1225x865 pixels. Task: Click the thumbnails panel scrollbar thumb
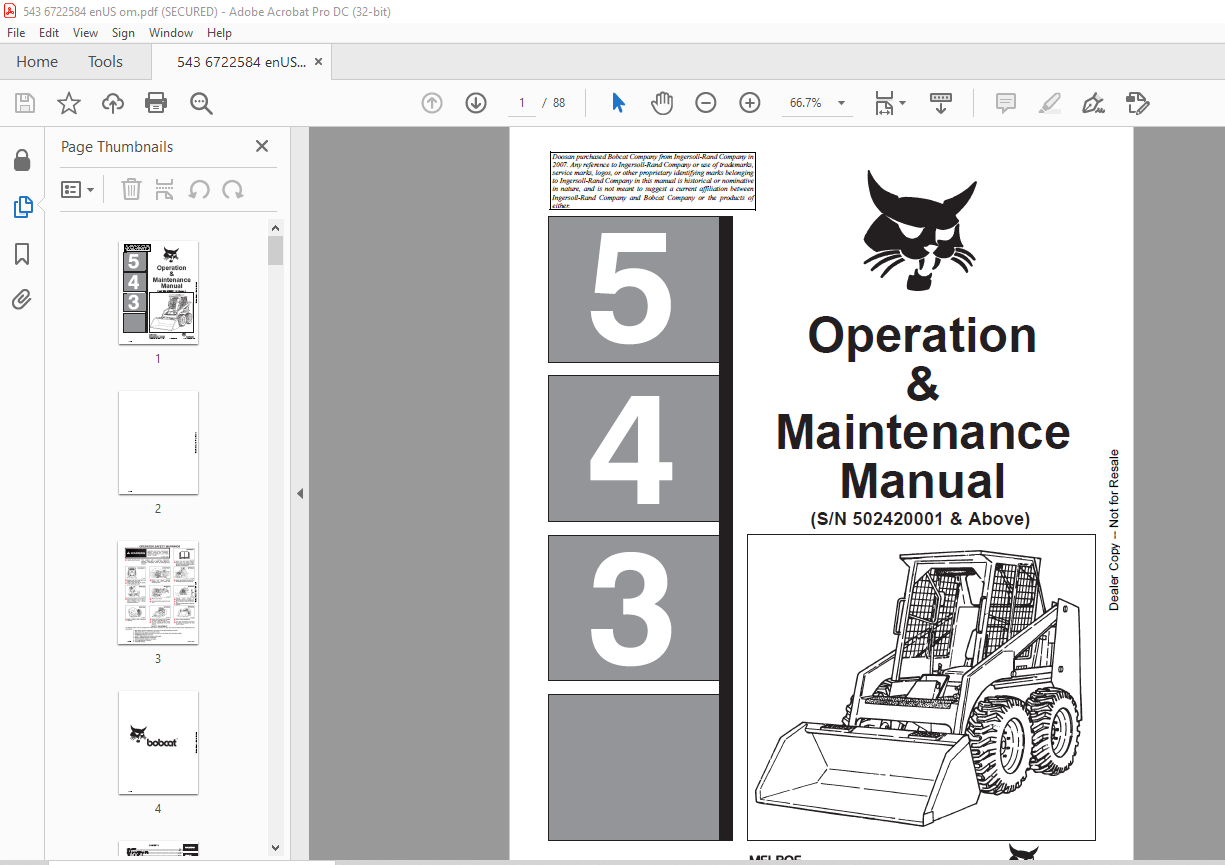click(x=276, y=250)
